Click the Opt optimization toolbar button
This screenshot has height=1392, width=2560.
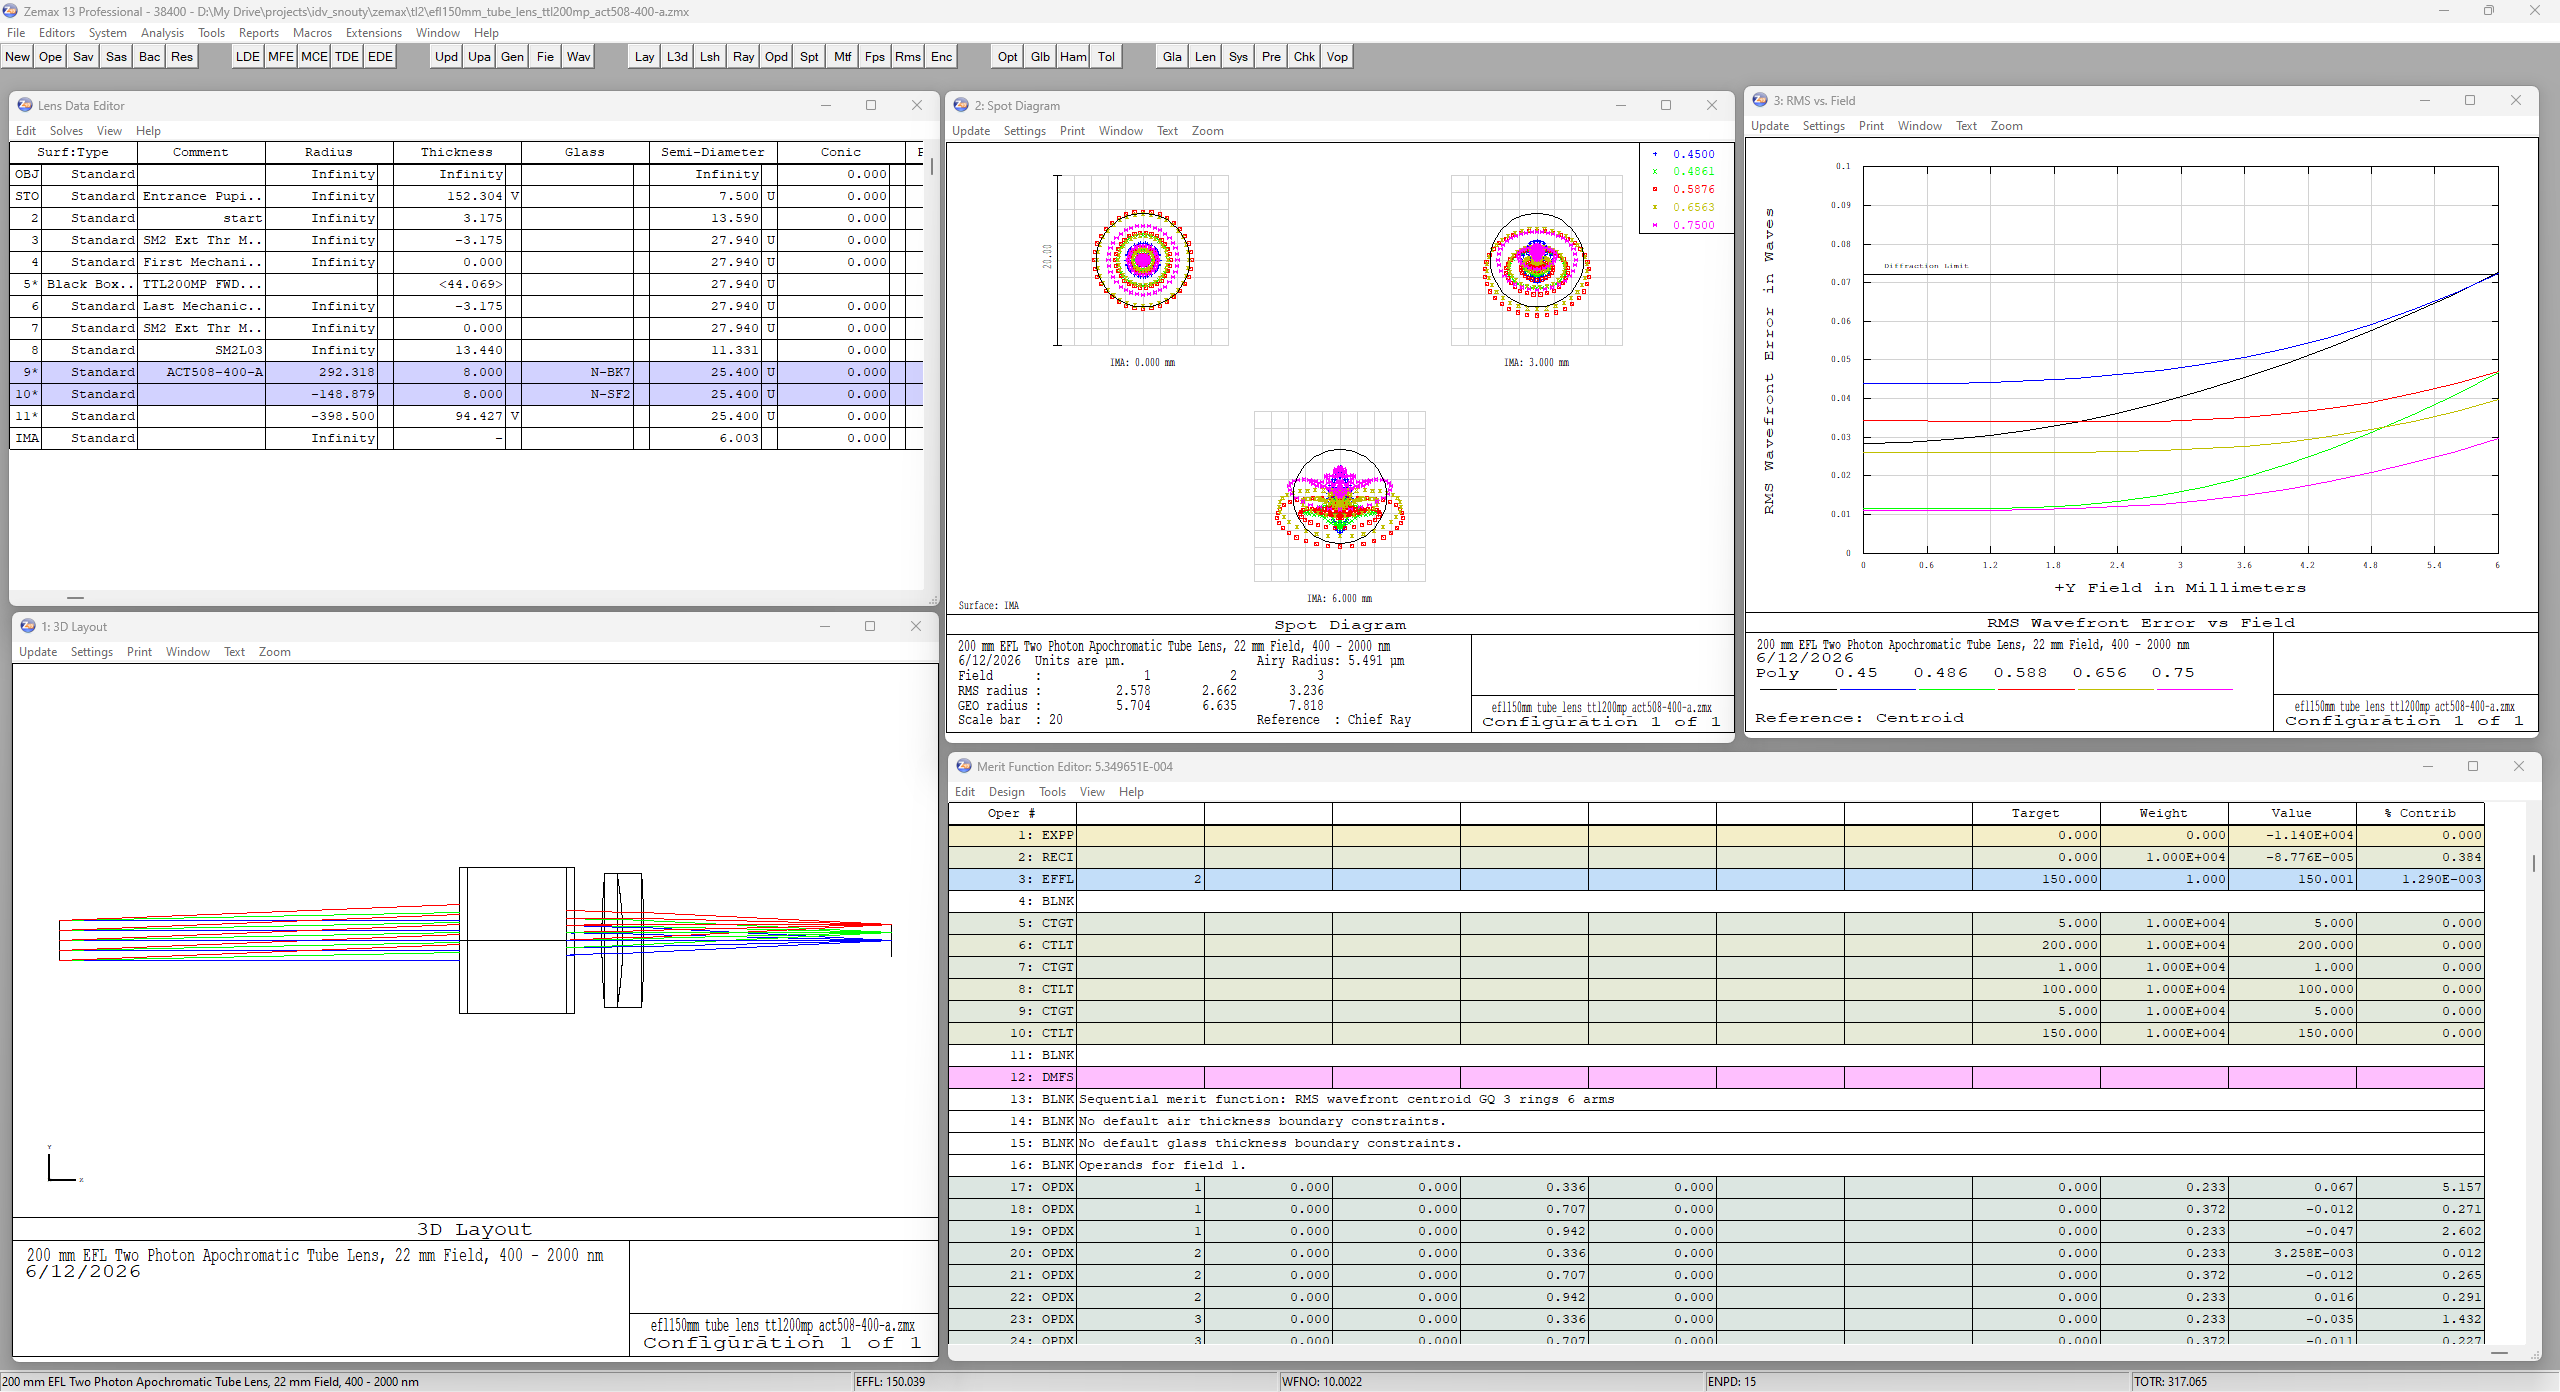[1007, 56]
